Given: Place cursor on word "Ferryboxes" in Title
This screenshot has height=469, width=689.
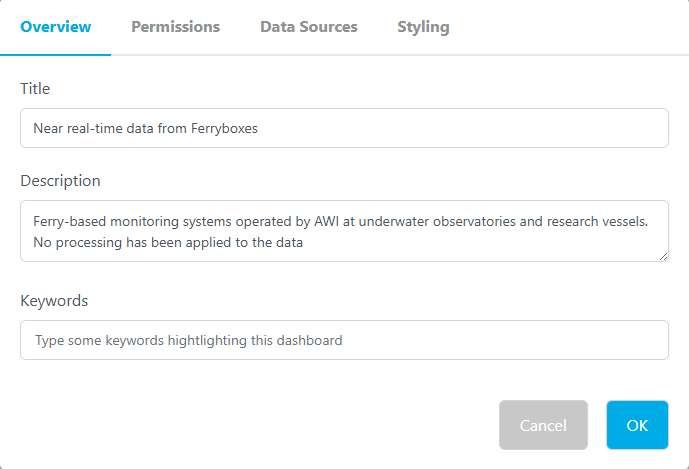Looking at the screenshot, I should [224, 128].
